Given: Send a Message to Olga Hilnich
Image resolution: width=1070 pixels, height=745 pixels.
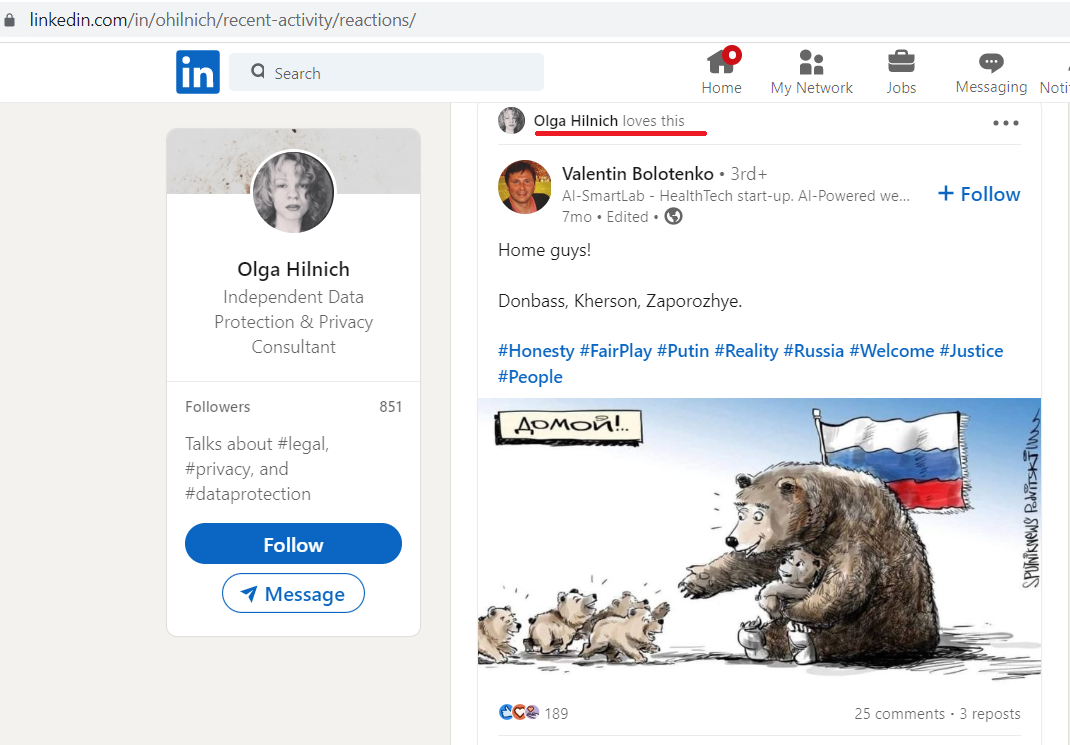Looking at the screenshot, I should coord(293,594).
